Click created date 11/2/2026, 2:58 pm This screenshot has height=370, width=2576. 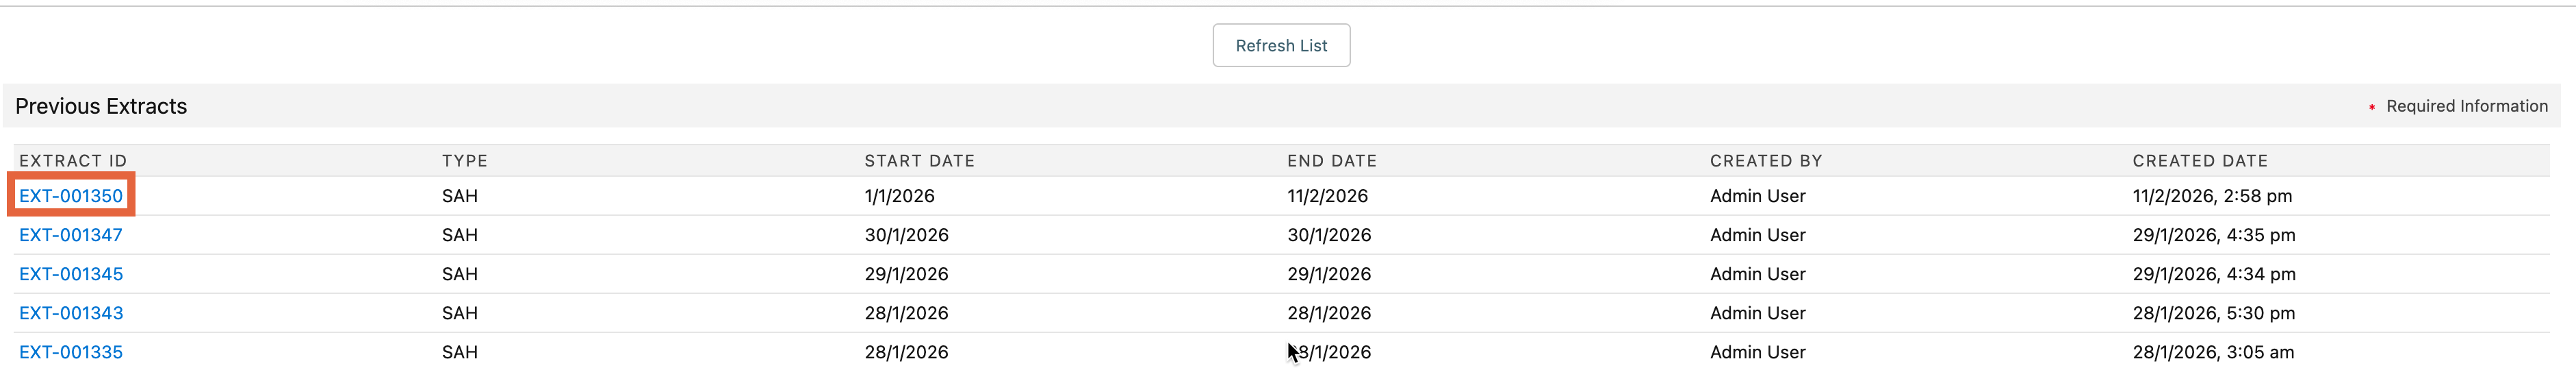tap(2212, 196)
